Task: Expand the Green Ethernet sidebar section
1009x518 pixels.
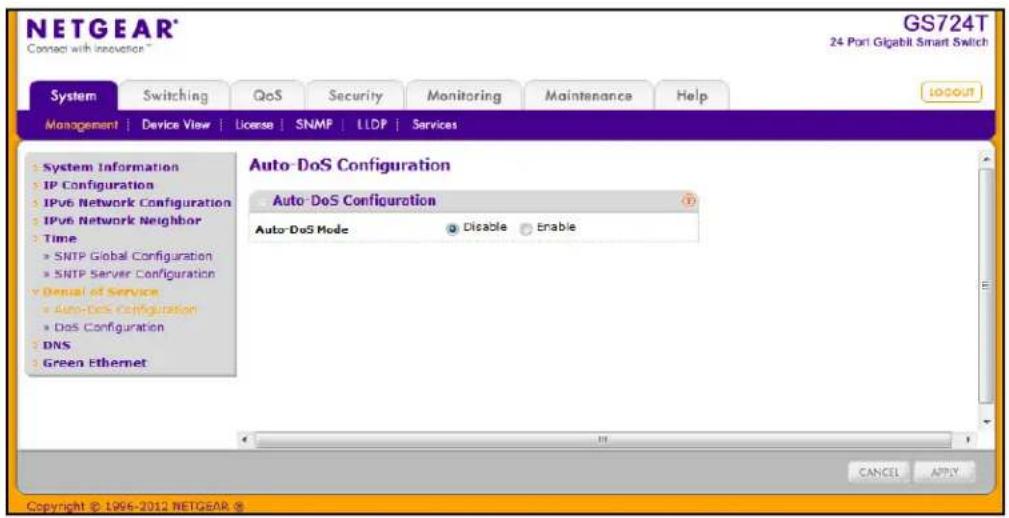Action: (95, 362)
